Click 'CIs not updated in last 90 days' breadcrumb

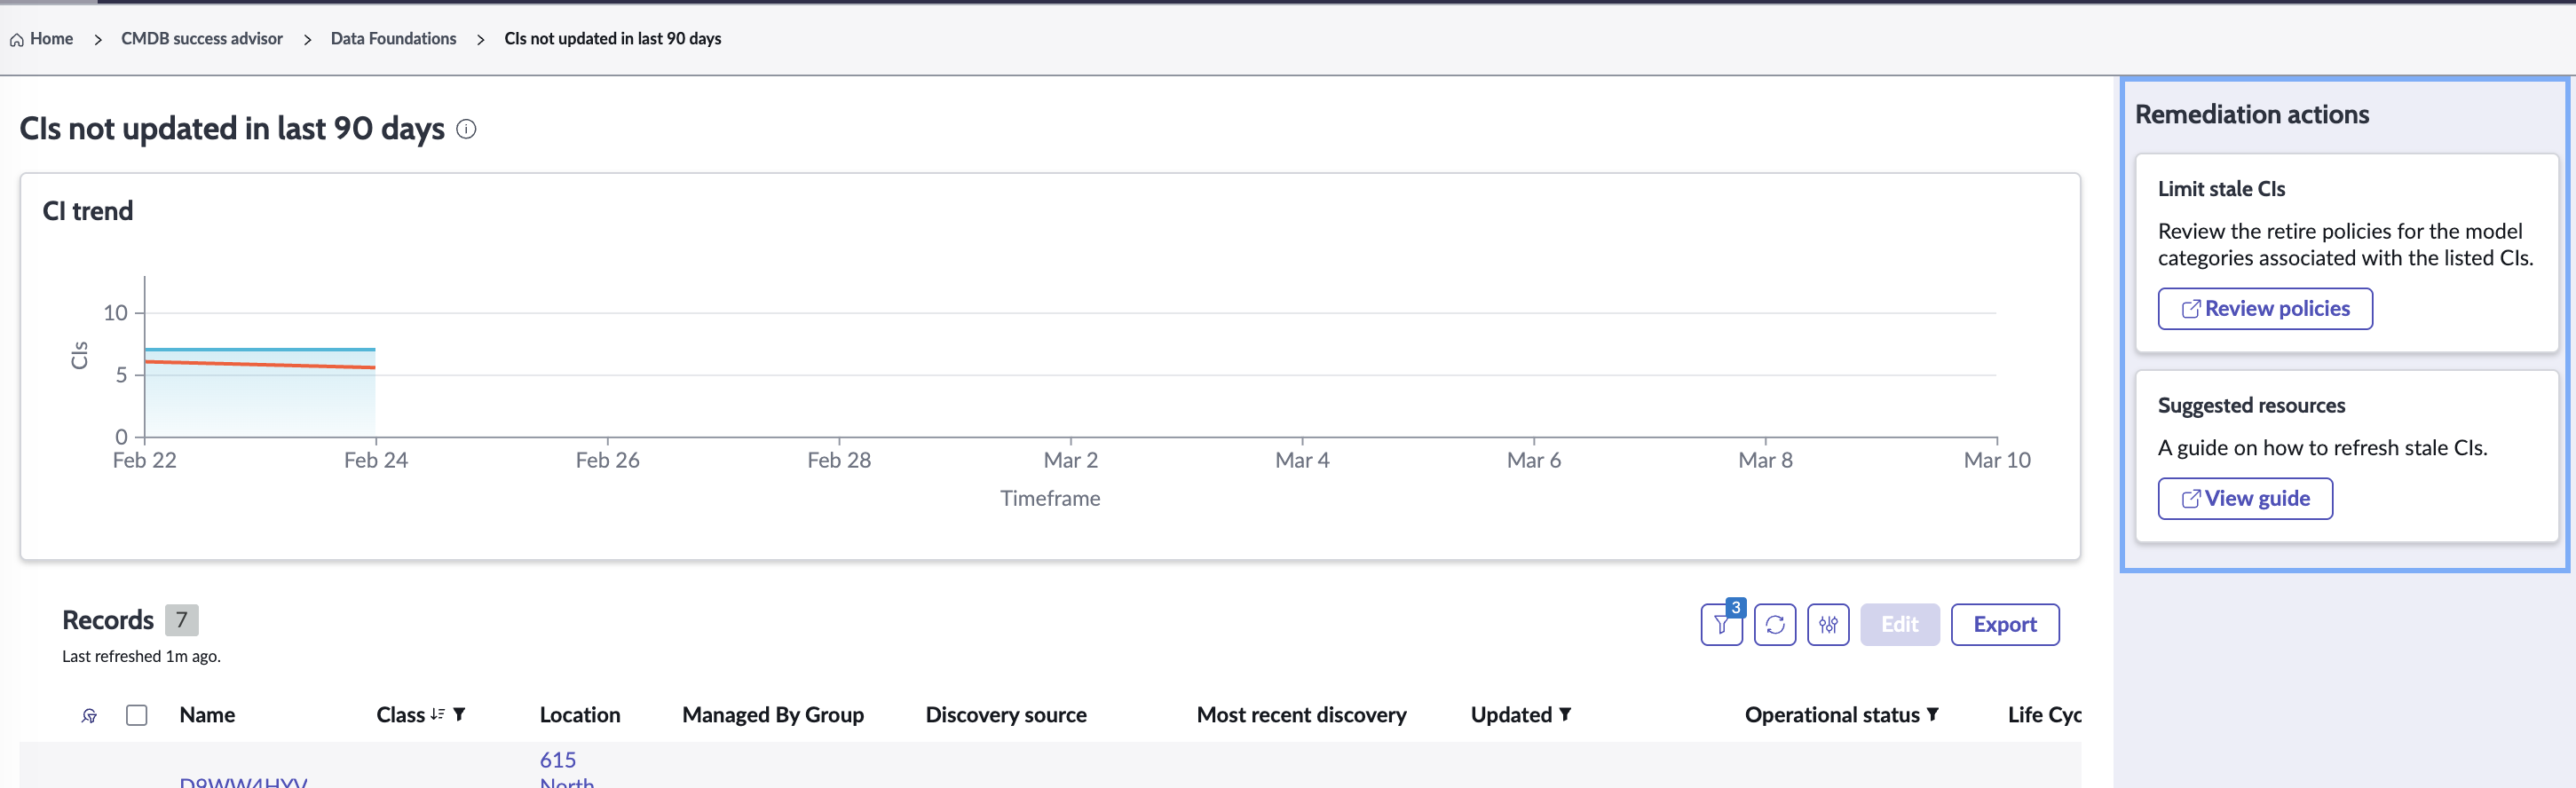(612, 39)
